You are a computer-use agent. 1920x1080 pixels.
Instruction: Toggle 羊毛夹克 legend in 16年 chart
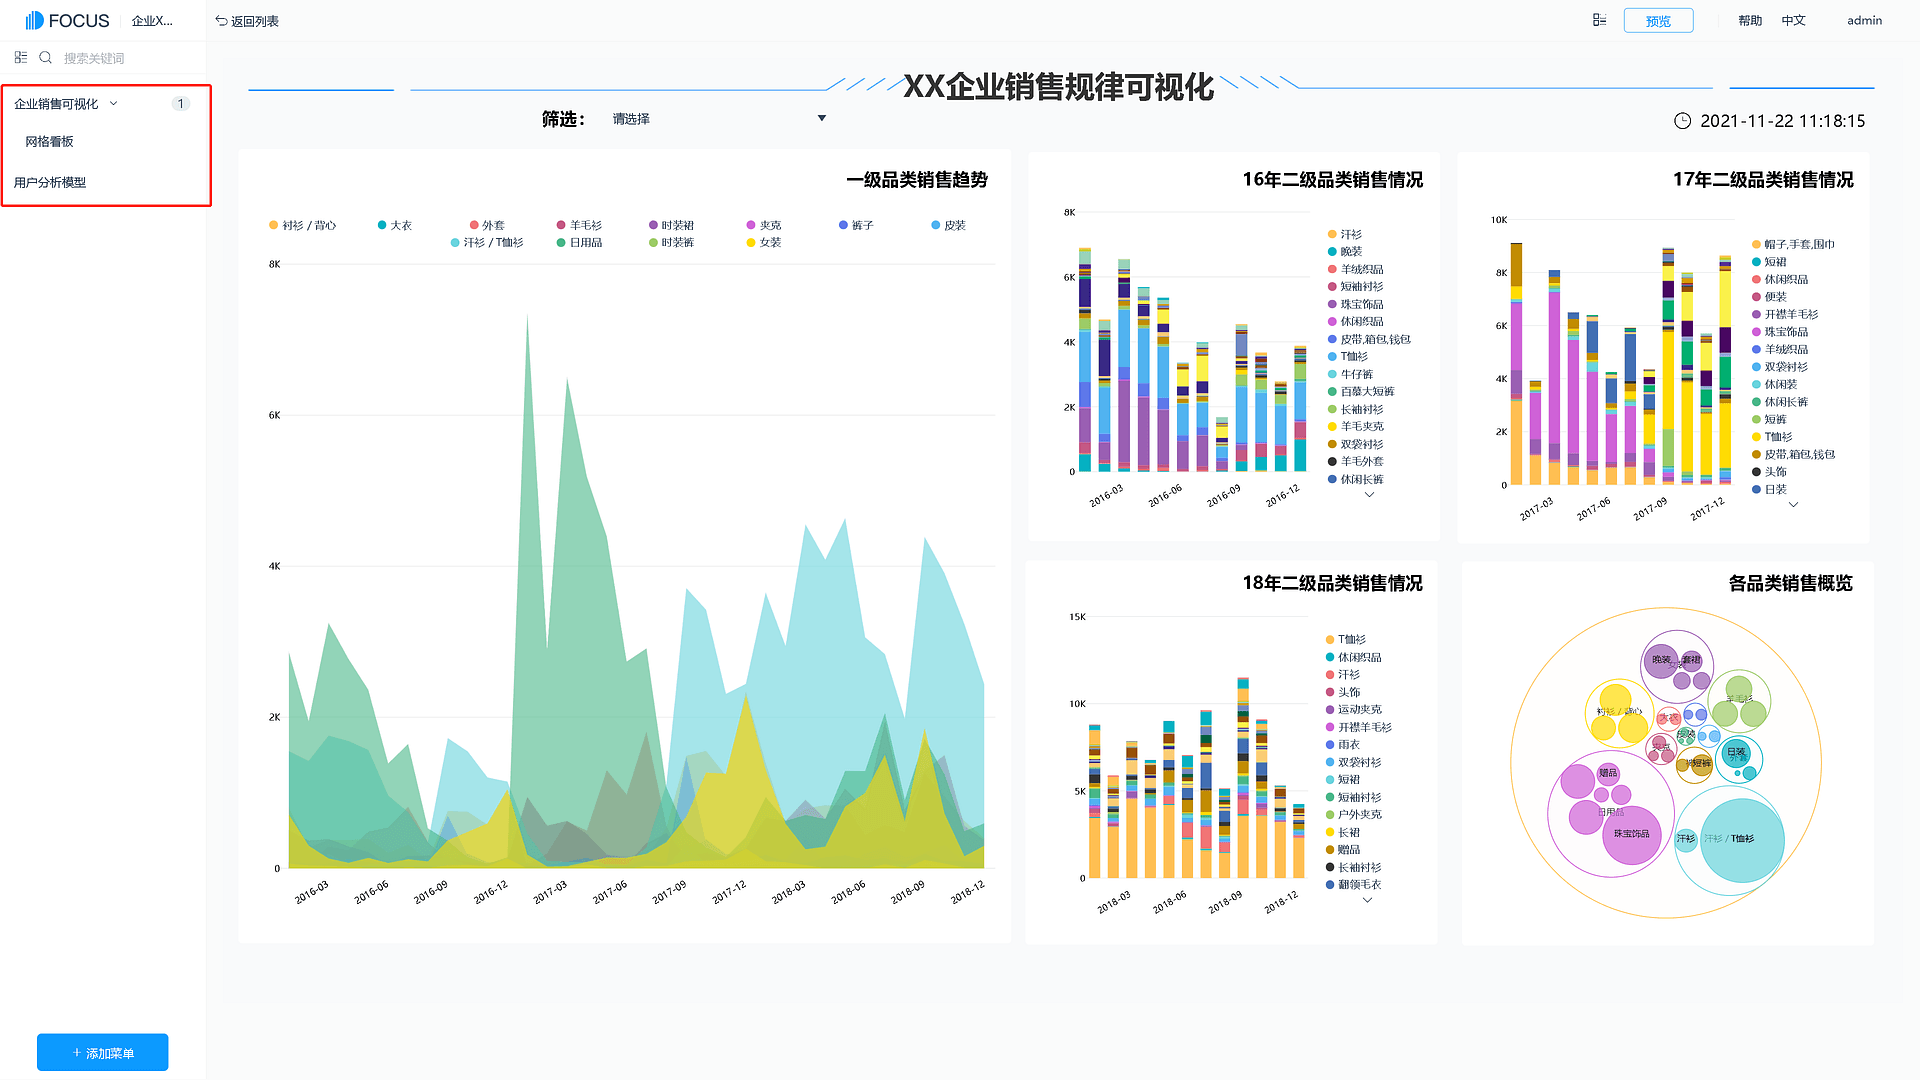click(1356, 426)
